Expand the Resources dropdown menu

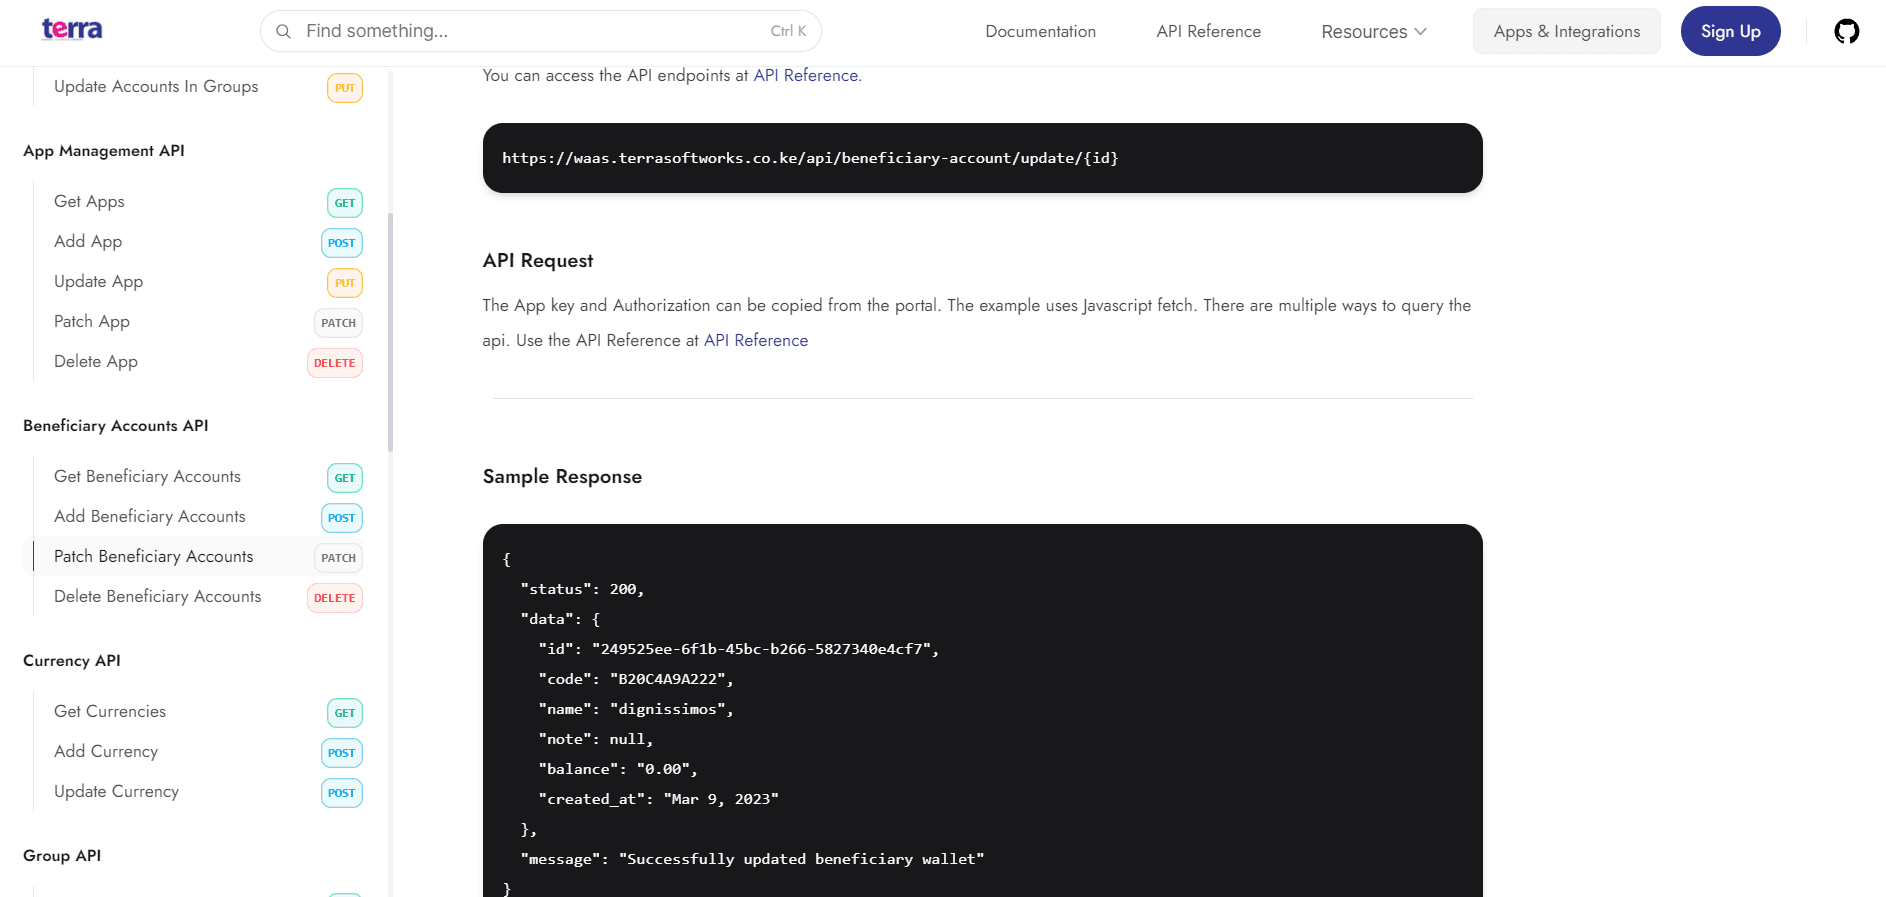tap(1373, 32)
